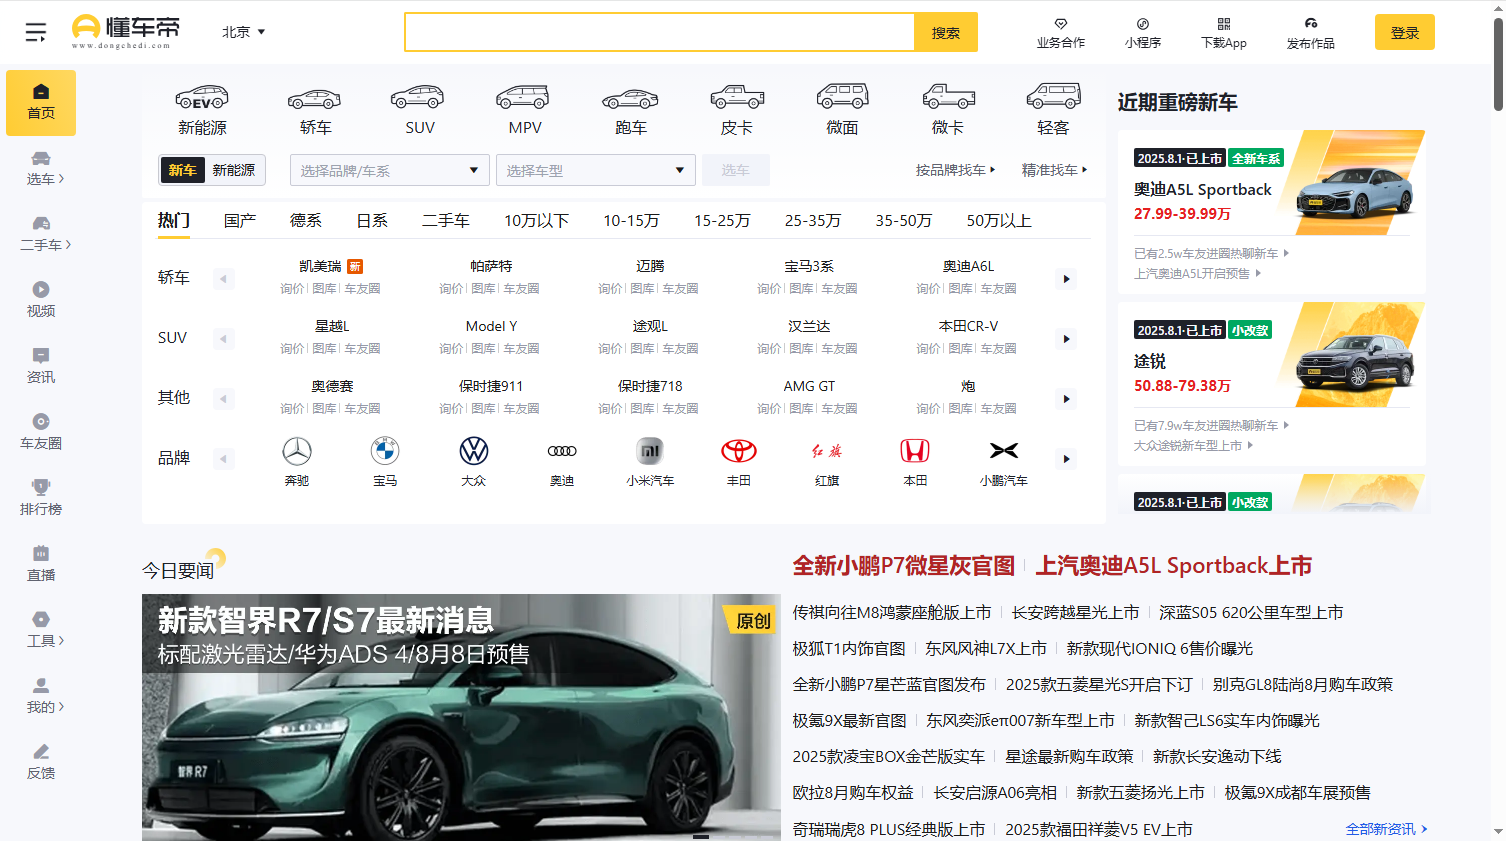
Task: Click the 大众 brand logo
Action: point(474,451)
